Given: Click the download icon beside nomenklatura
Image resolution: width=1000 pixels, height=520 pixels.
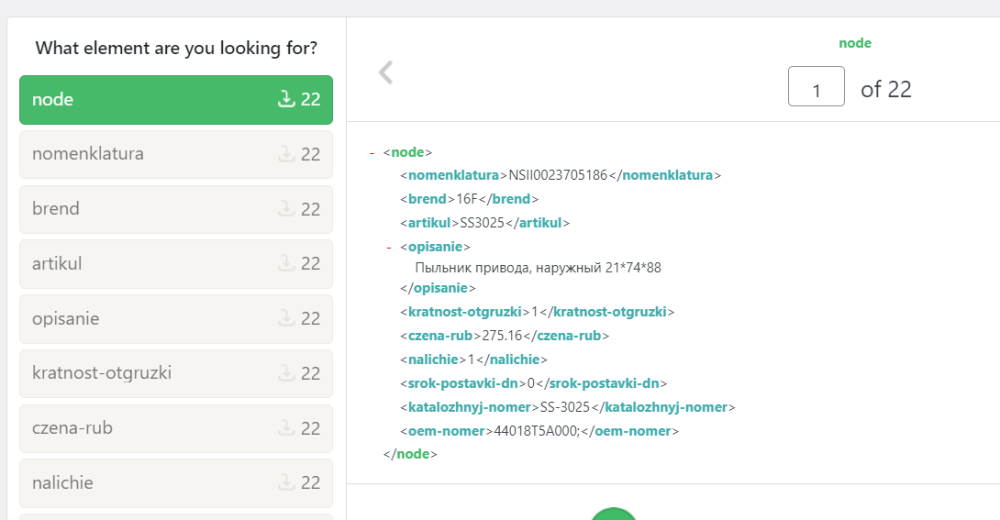Looking at the screenshot, I should click(286, 154).
